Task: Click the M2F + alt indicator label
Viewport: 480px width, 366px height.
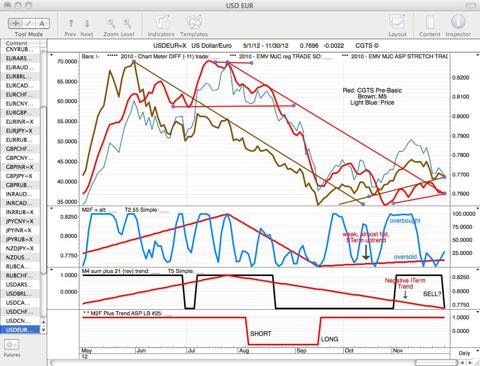Action: [94, 210]
